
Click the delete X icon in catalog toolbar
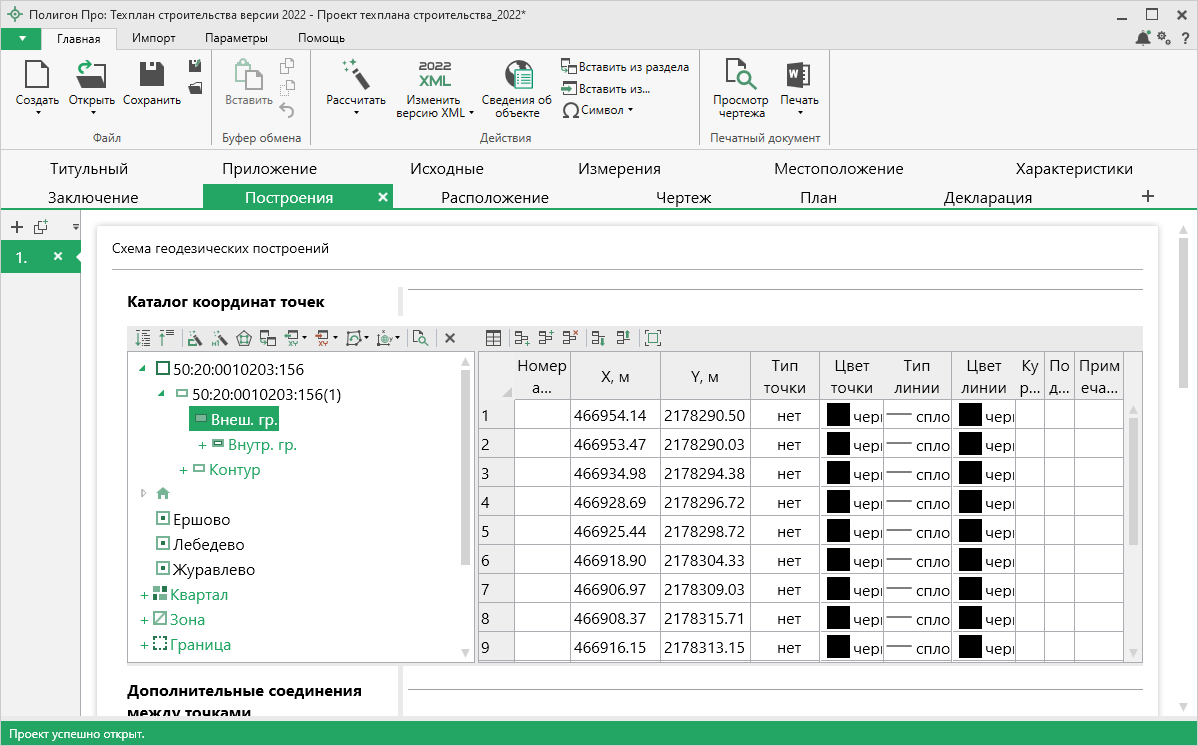(450, 338)
